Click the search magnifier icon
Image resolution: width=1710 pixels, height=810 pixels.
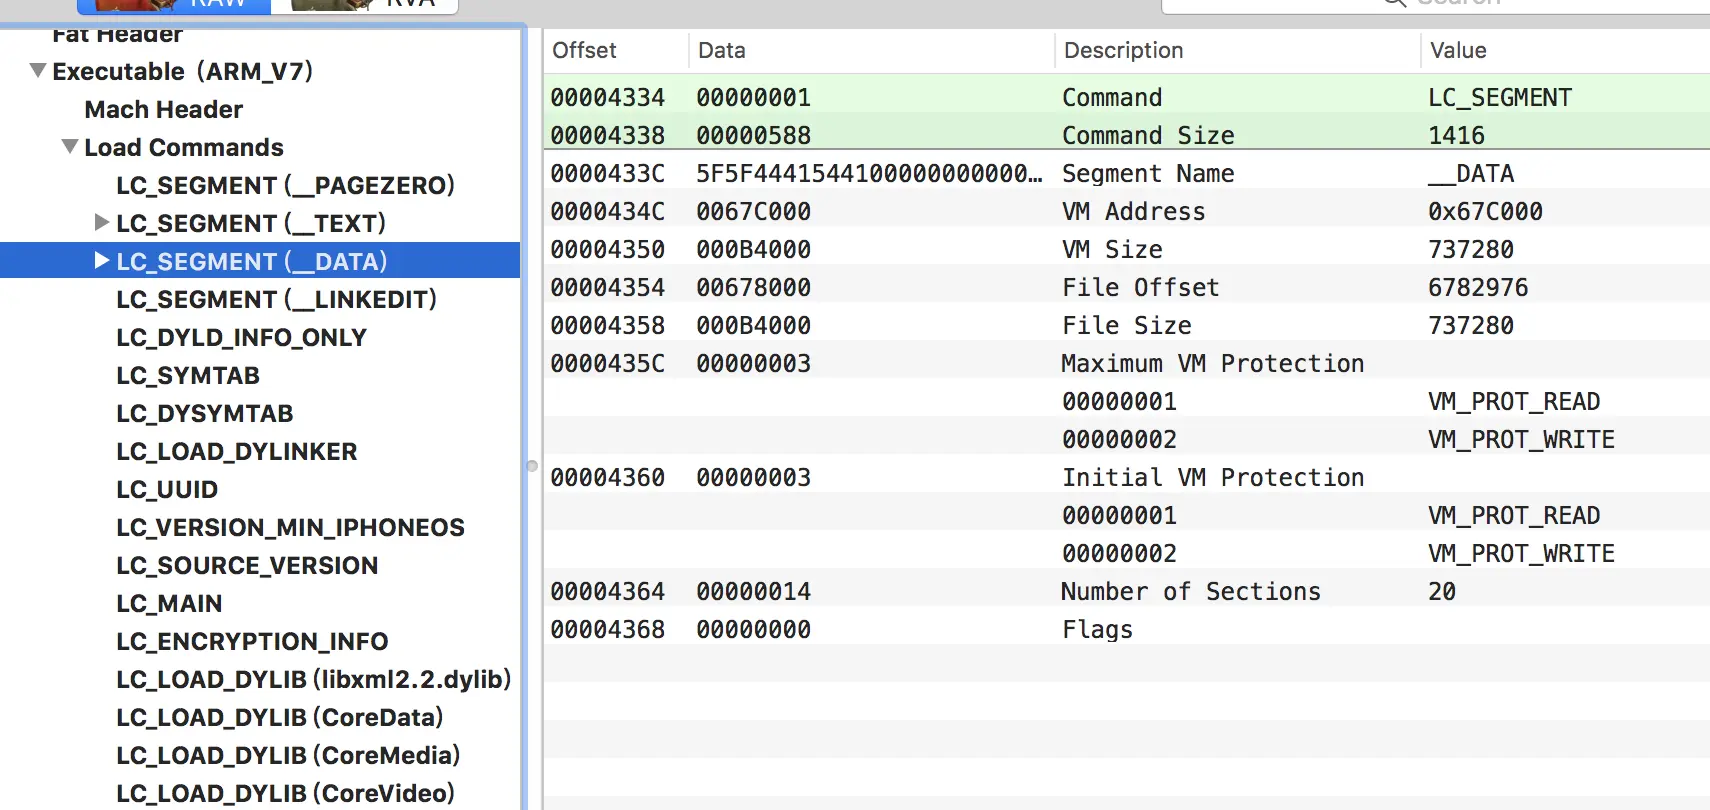point(1395,3)
